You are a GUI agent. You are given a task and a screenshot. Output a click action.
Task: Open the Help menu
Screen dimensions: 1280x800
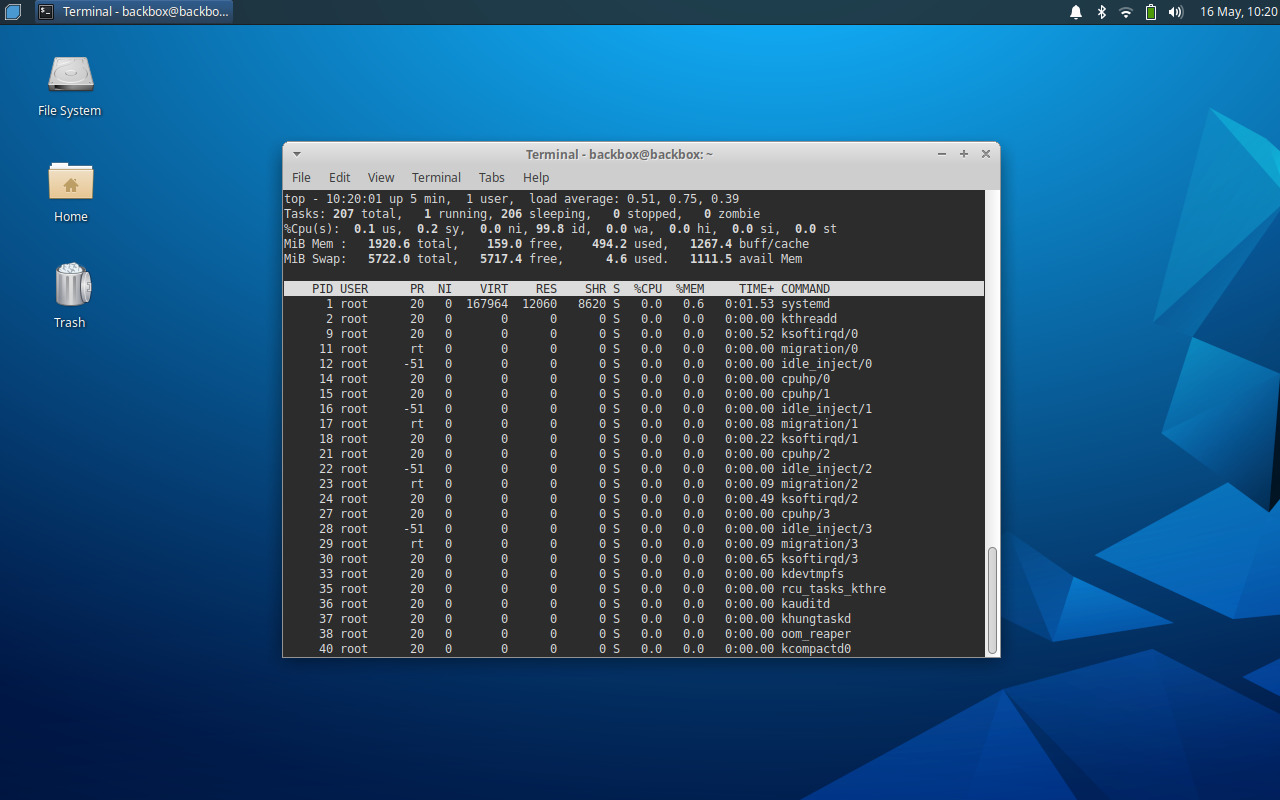(536, 177)
